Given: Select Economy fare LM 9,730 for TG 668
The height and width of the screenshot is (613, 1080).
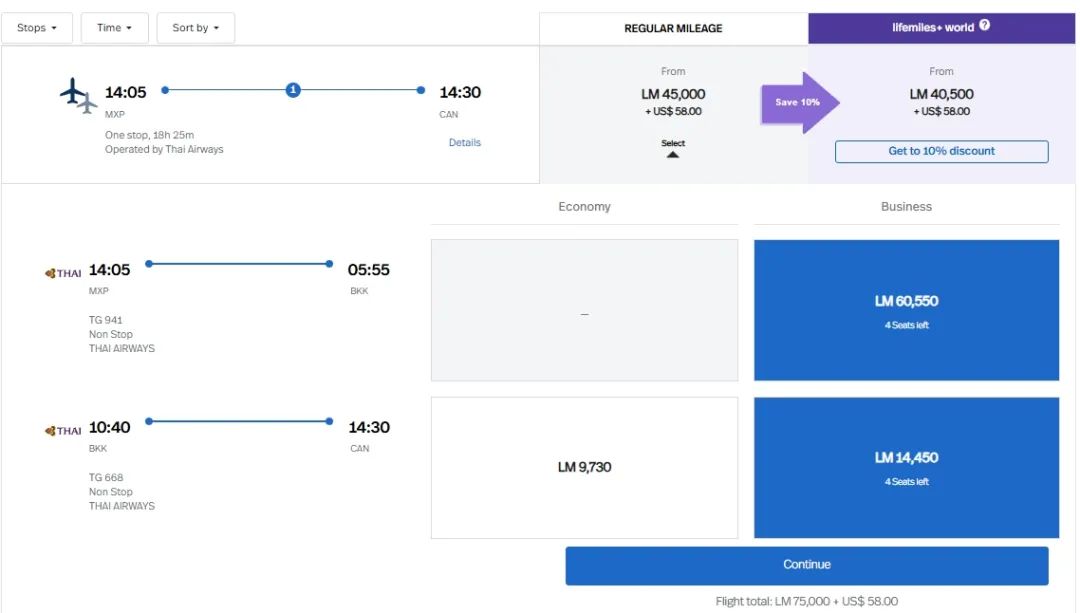Looking at the screenshot, I should point(584,467).
